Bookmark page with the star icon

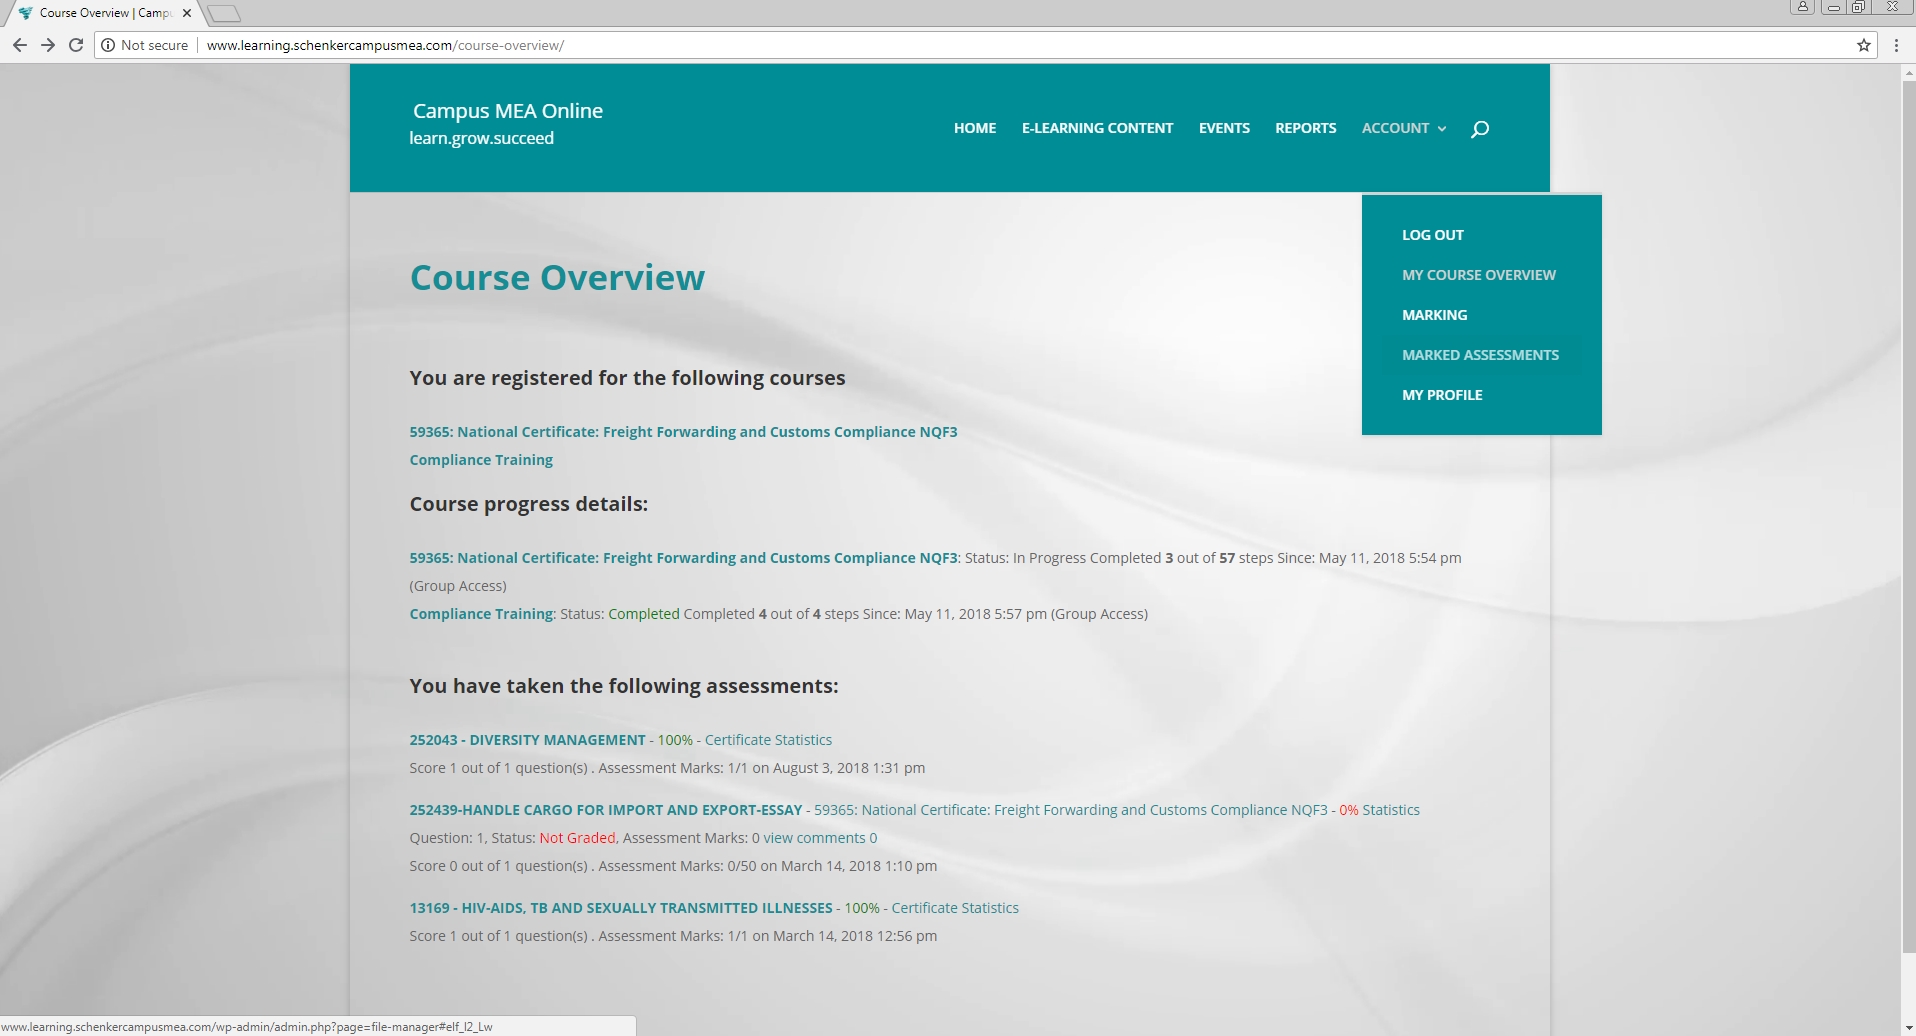[1863, 45]
